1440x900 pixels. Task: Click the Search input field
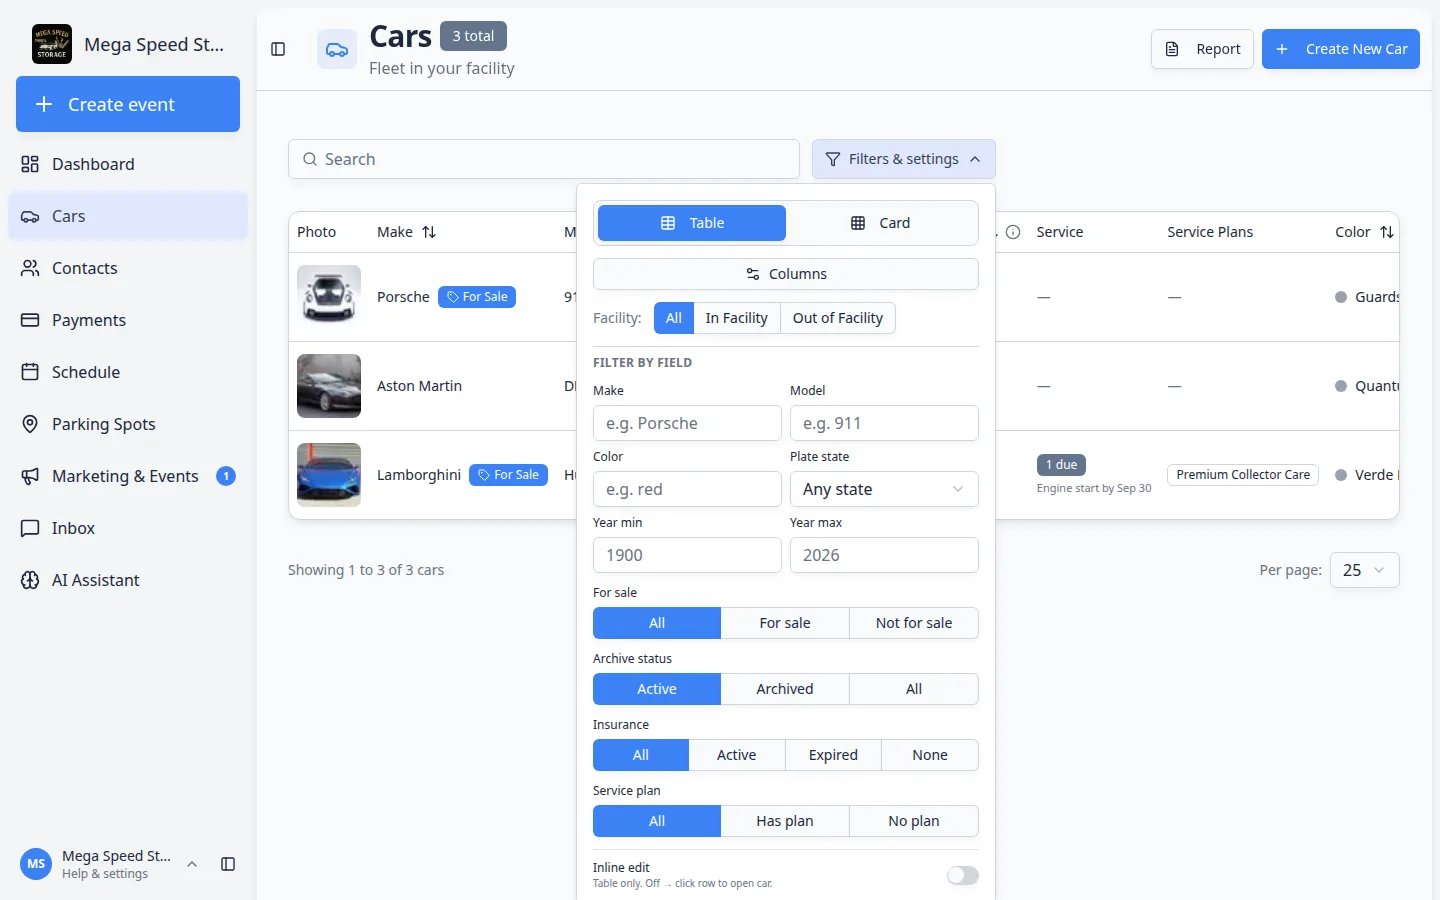(x=544, y=159)
